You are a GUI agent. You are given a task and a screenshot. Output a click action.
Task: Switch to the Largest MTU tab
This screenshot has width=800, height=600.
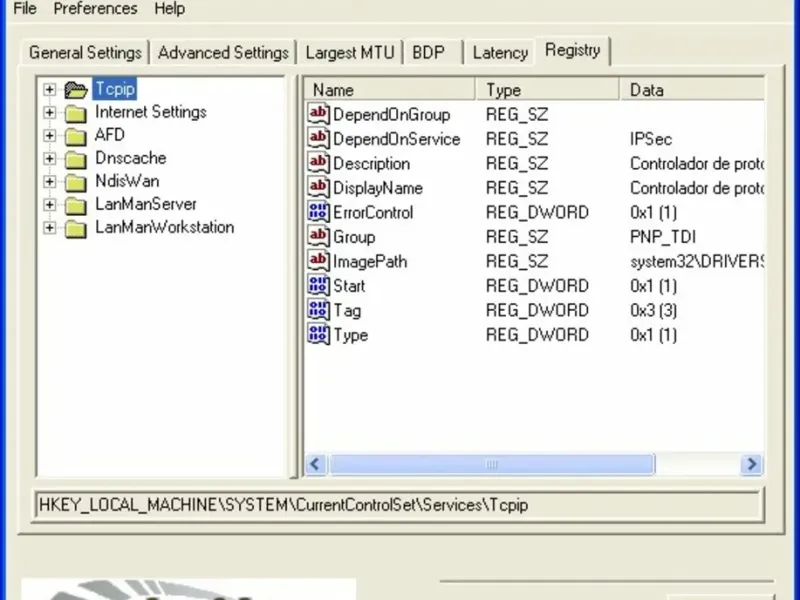tap(350, 53)
